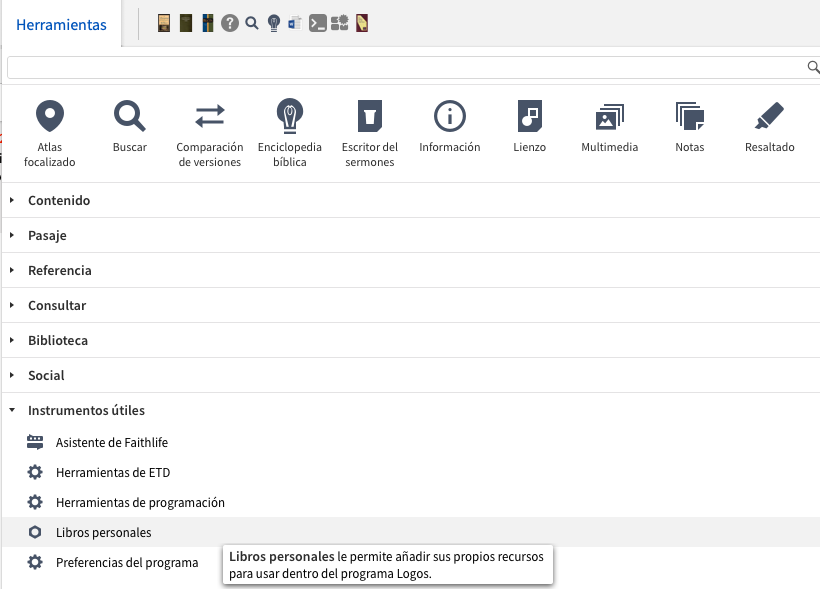Image resolution: width=820 pixels, height=589 pixels.
Task: Click the command terminal shortcut icon
Action: (x=318, y=23)
